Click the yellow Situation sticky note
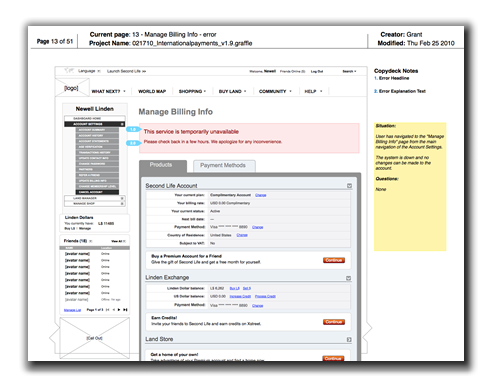Viewport: 488px width, 383px height. point(410,187)
